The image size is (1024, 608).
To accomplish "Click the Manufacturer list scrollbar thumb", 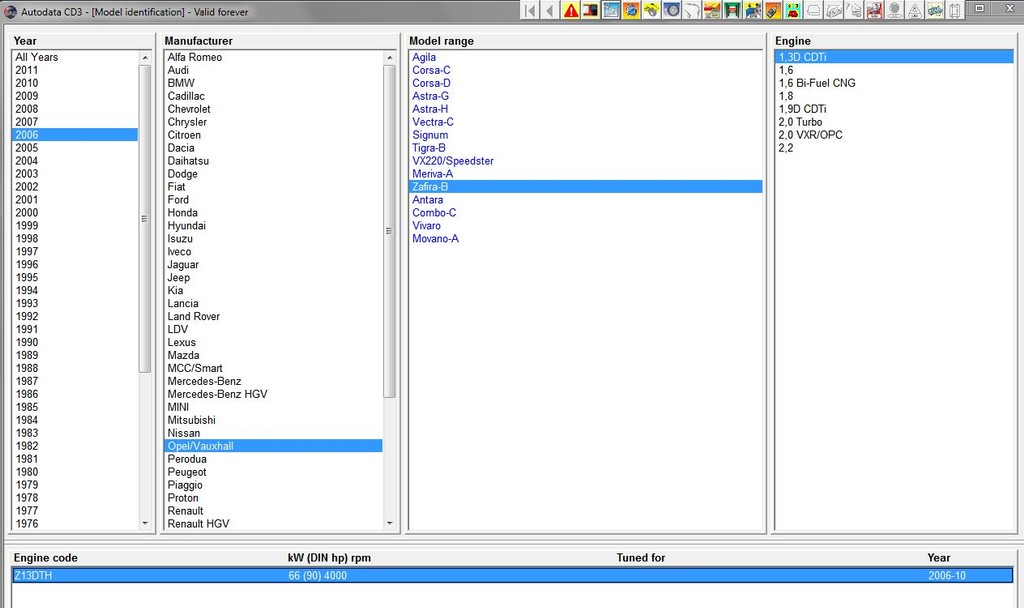I will 390,231.
